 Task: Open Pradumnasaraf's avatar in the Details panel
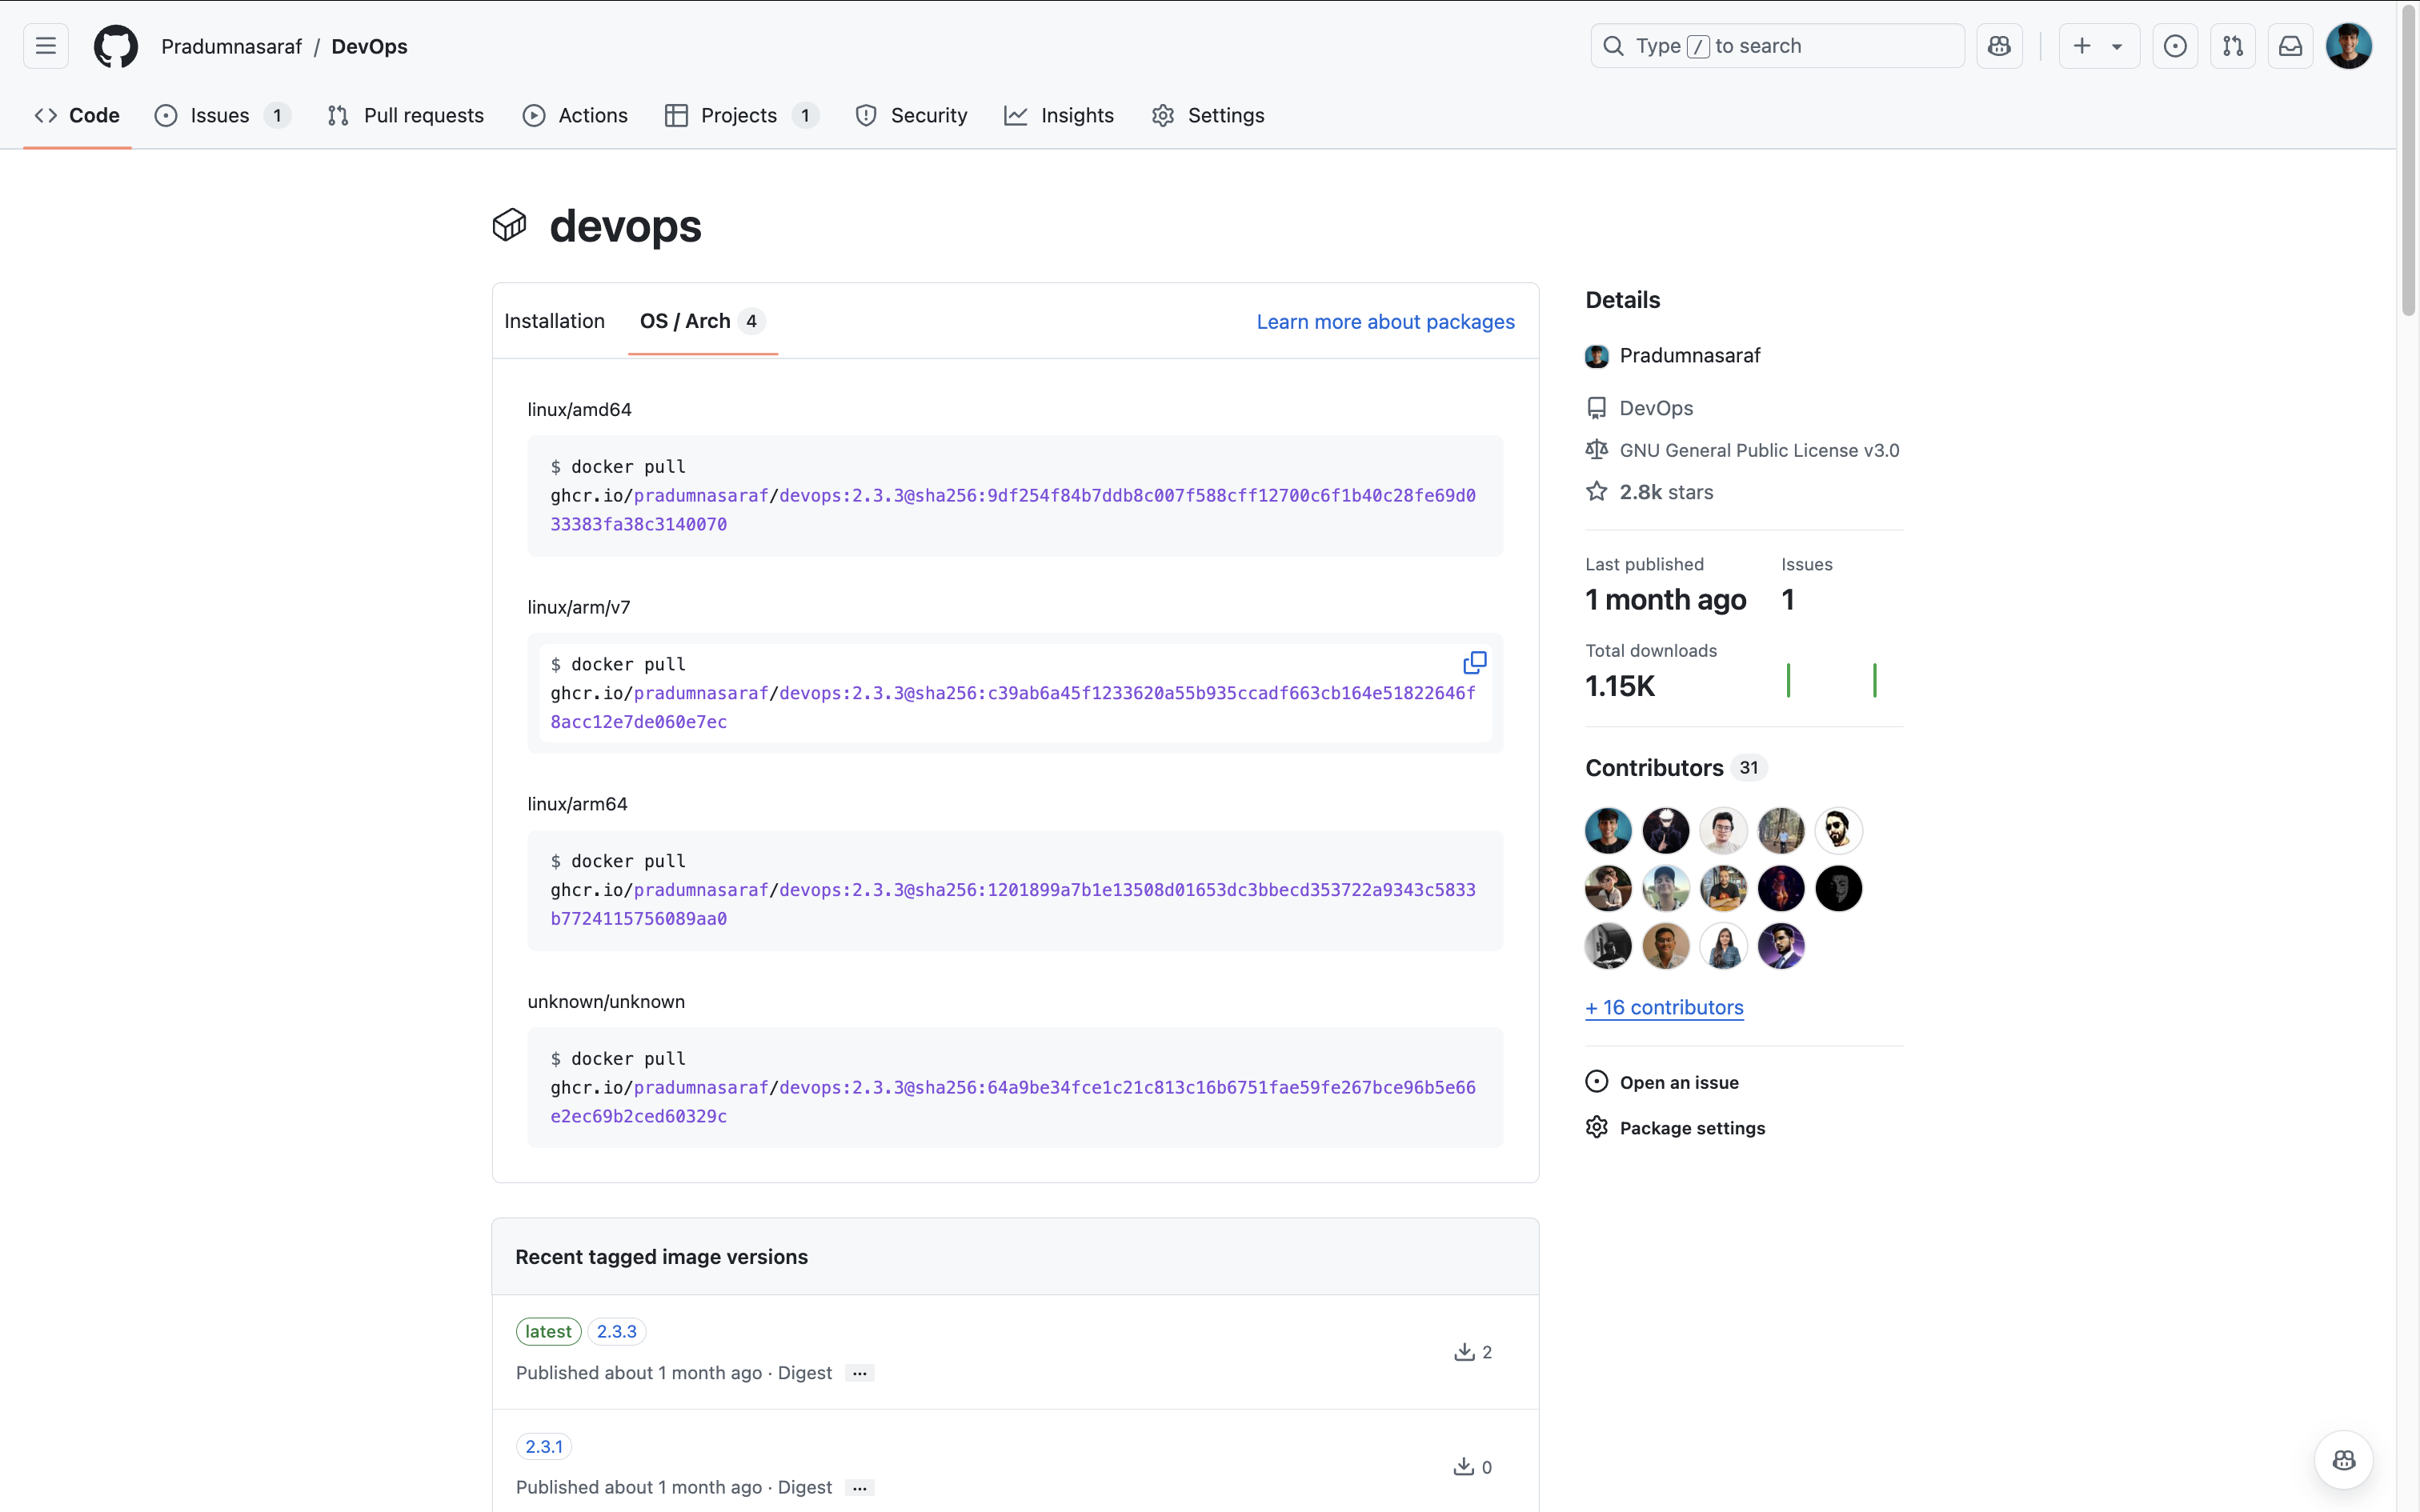(1596, 355)
